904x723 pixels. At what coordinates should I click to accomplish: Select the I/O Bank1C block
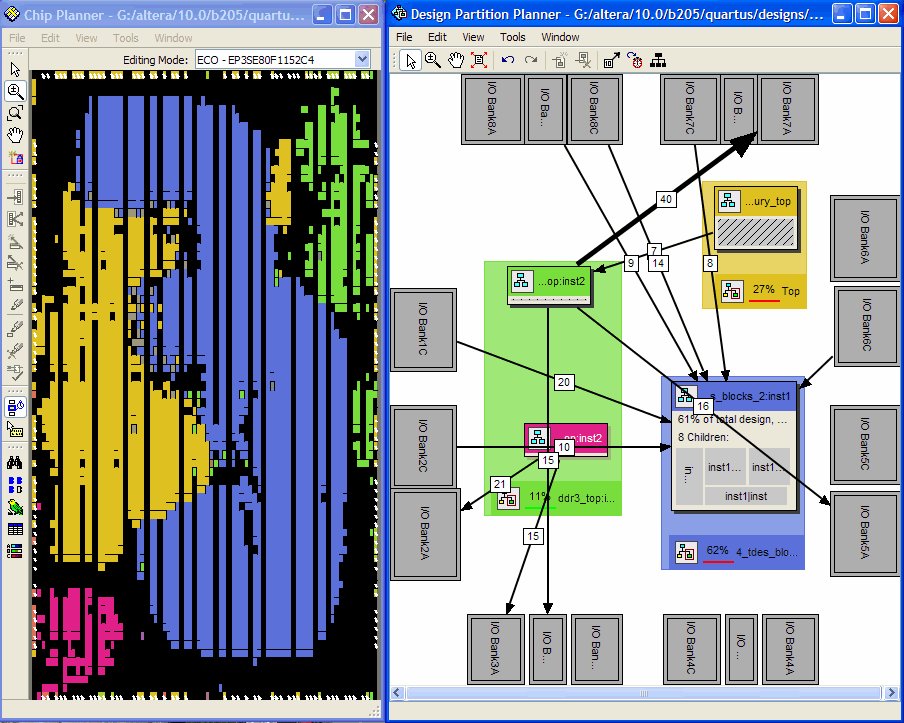click(424, 330)
